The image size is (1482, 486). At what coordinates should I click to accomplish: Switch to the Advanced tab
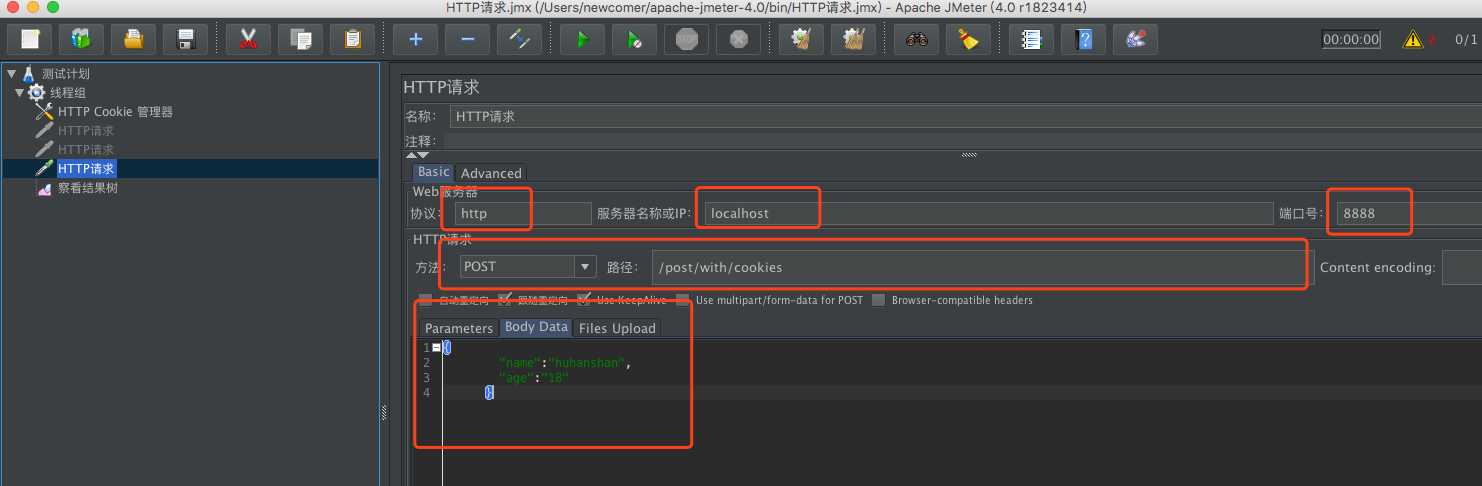coord(491,173)
